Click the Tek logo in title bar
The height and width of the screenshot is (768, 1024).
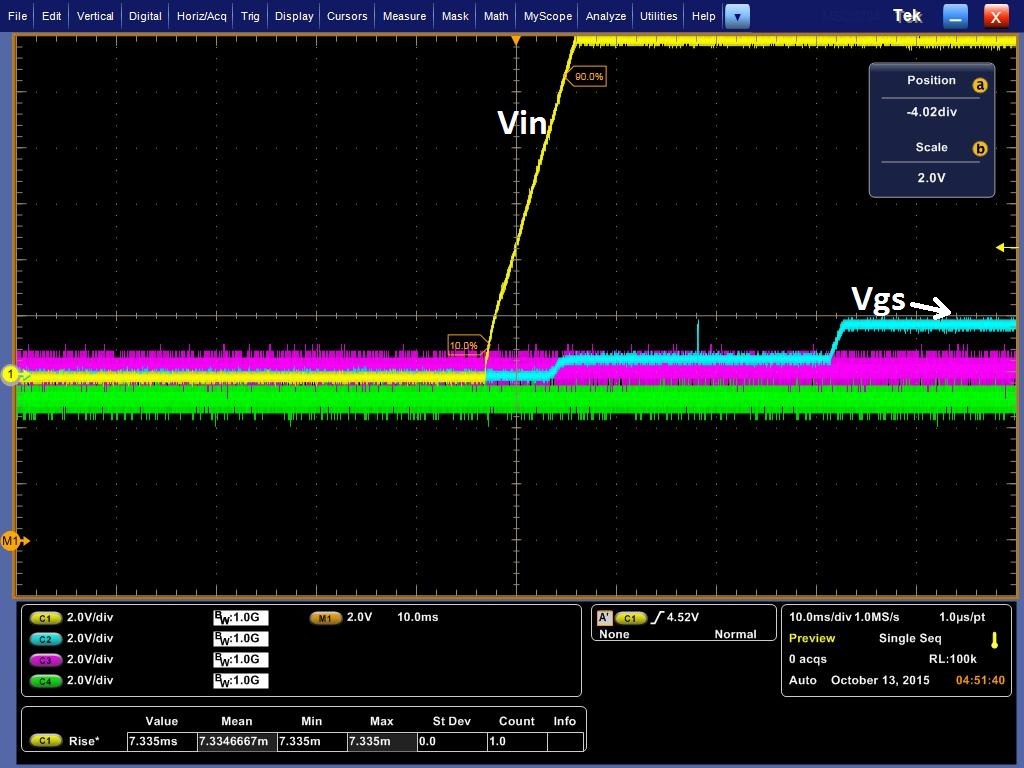[907, 16]
